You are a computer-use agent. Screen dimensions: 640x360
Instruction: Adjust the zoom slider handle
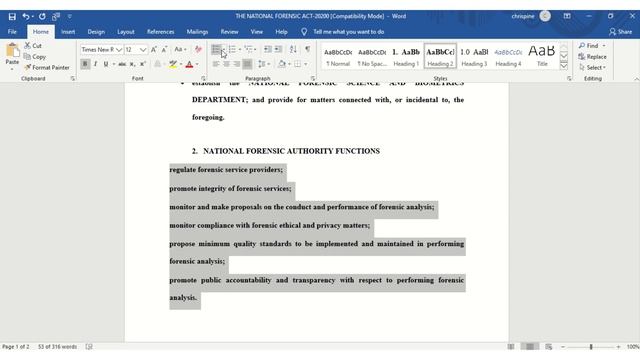[x=591, y=347]
